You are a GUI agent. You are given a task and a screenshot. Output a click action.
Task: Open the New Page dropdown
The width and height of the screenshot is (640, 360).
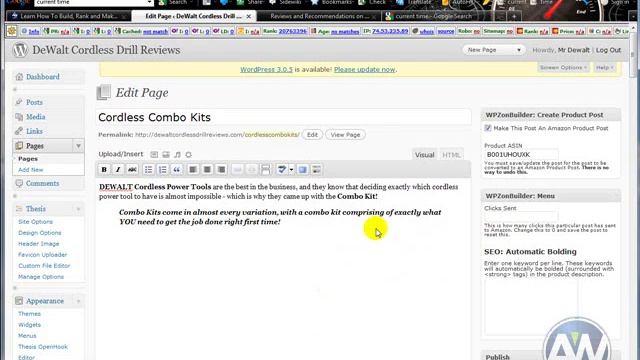click(493, 50)
